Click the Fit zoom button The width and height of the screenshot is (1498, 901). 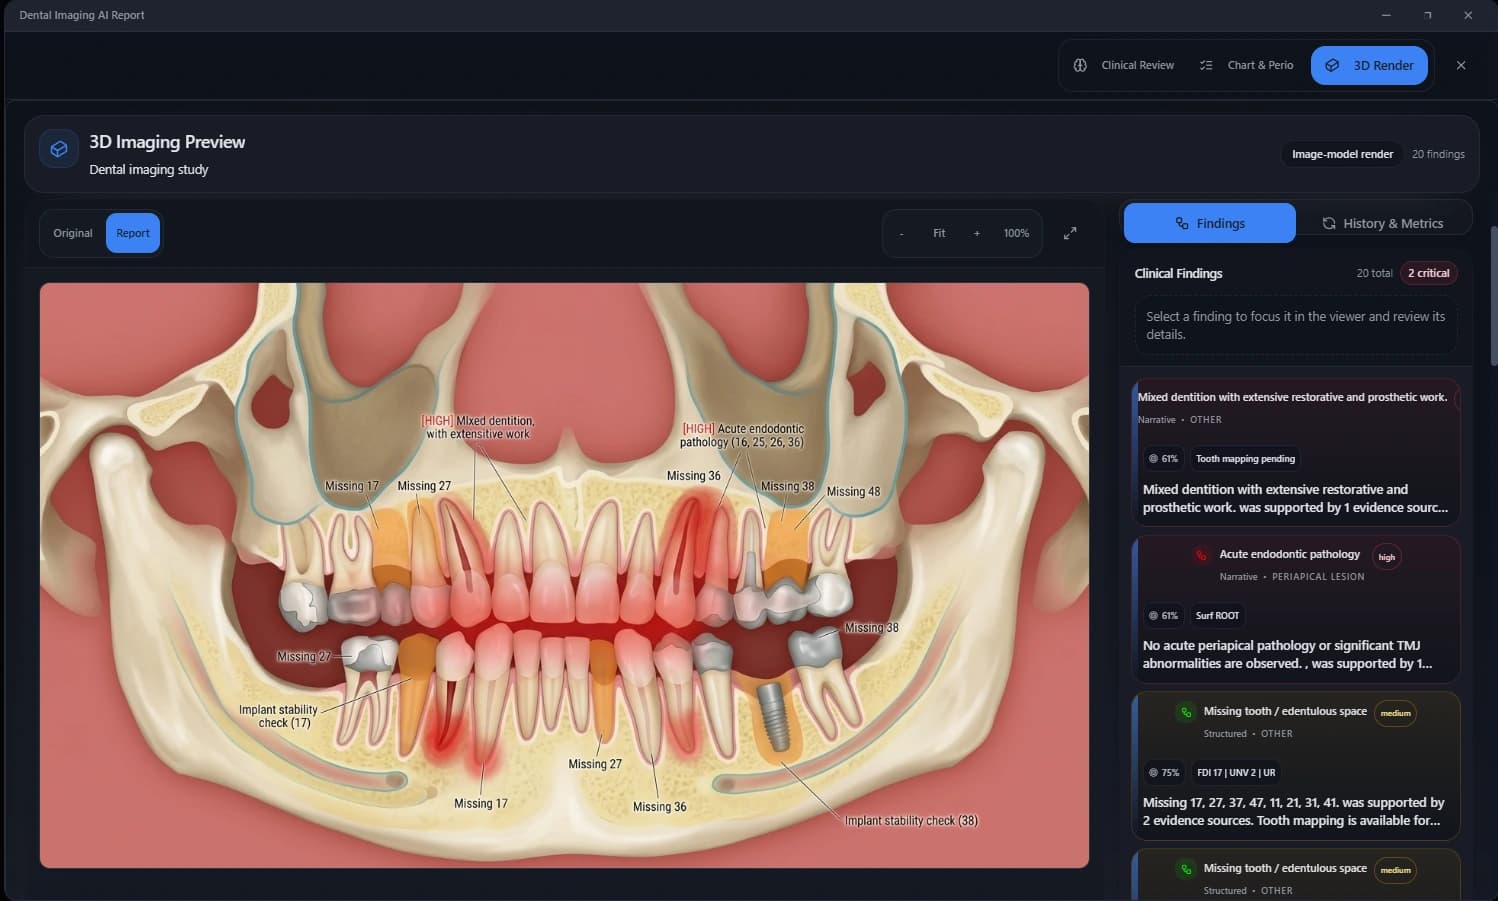[939, 233]
